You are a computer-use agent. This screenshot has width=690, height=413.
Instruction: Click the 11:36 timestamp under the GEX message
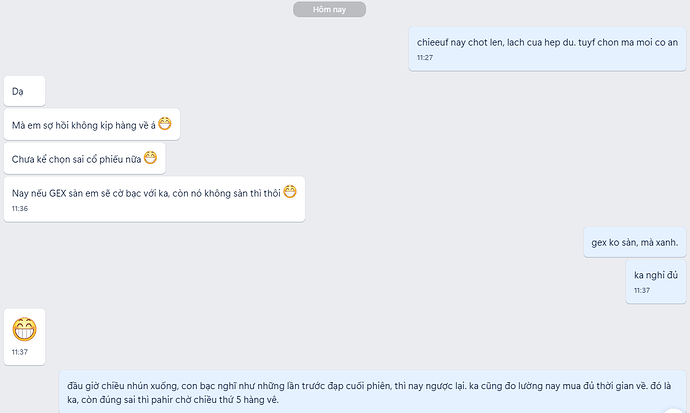pos(20,208)
